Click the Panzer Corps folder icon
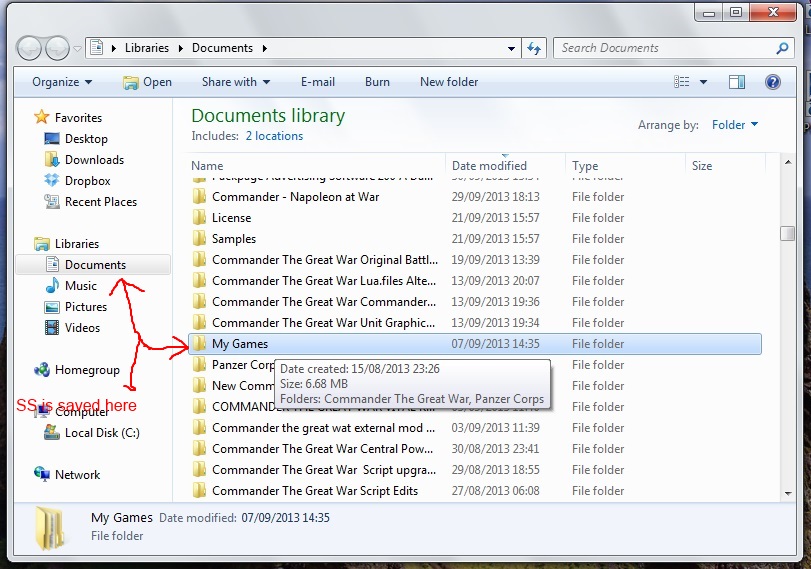Screen dimensions: 811x569 pyautogui.click(x=199, y=365)
